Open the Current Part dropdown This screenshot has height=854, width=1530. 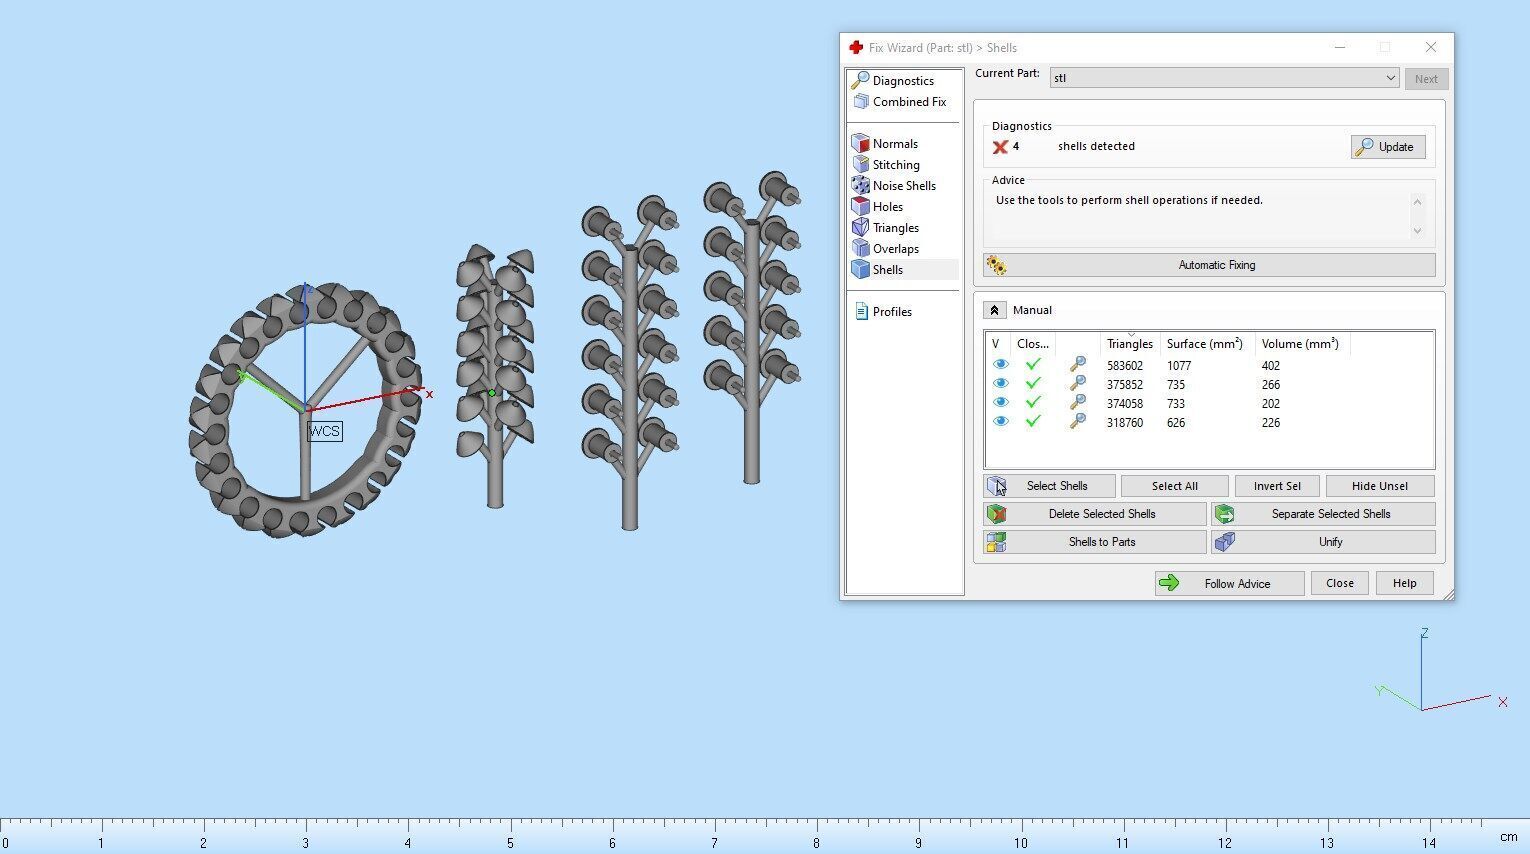pyautogui.click(x=1224, y=78)
